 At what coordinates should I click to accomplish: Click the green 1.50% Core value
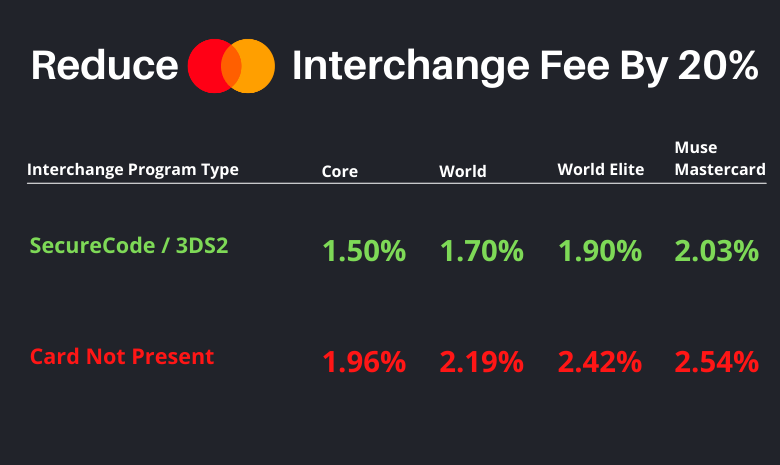pyautogui.click(x=364, y=251)
